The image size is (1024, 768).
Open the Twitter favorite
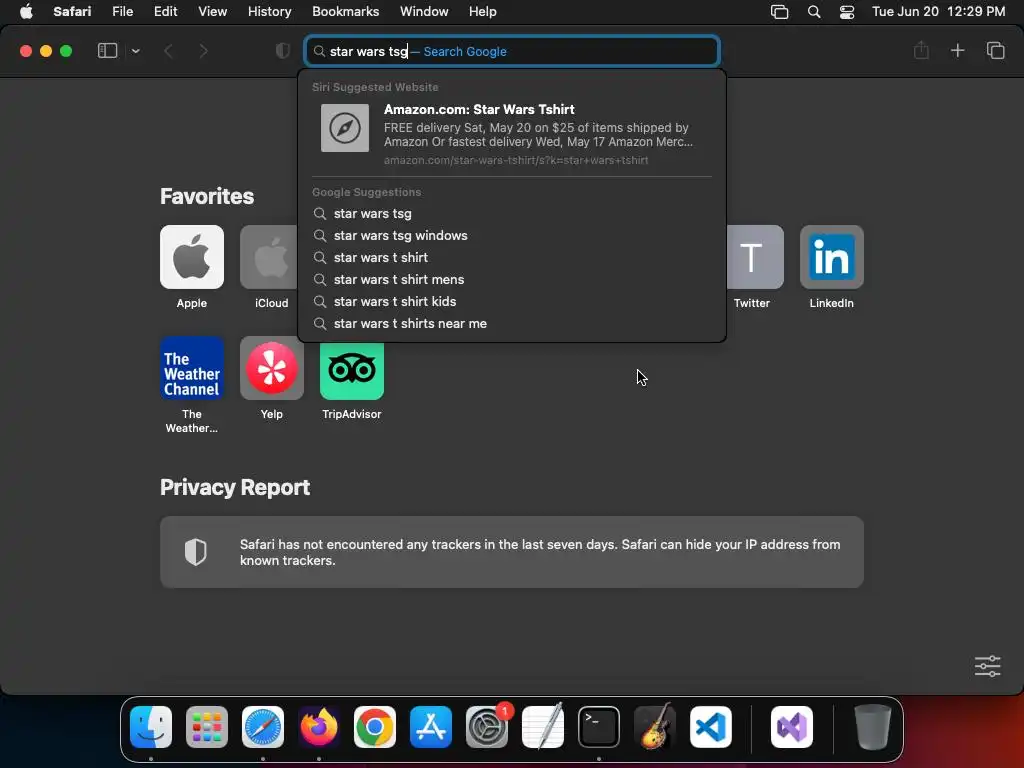tap(755, 257)
